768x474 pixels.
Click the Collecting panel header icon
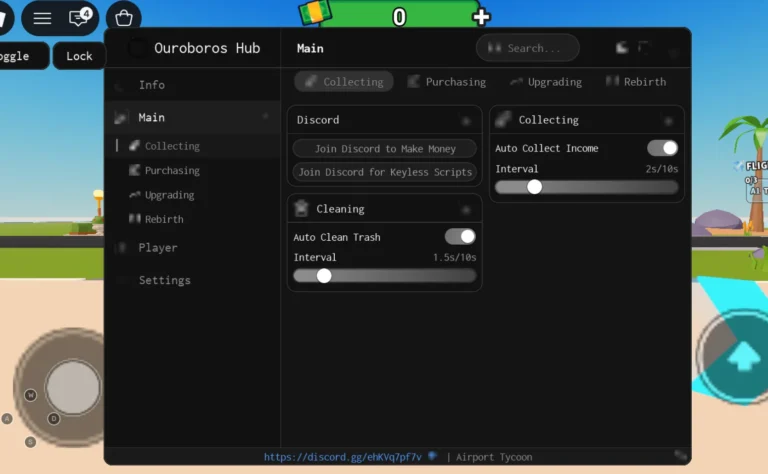coord(503,119)
